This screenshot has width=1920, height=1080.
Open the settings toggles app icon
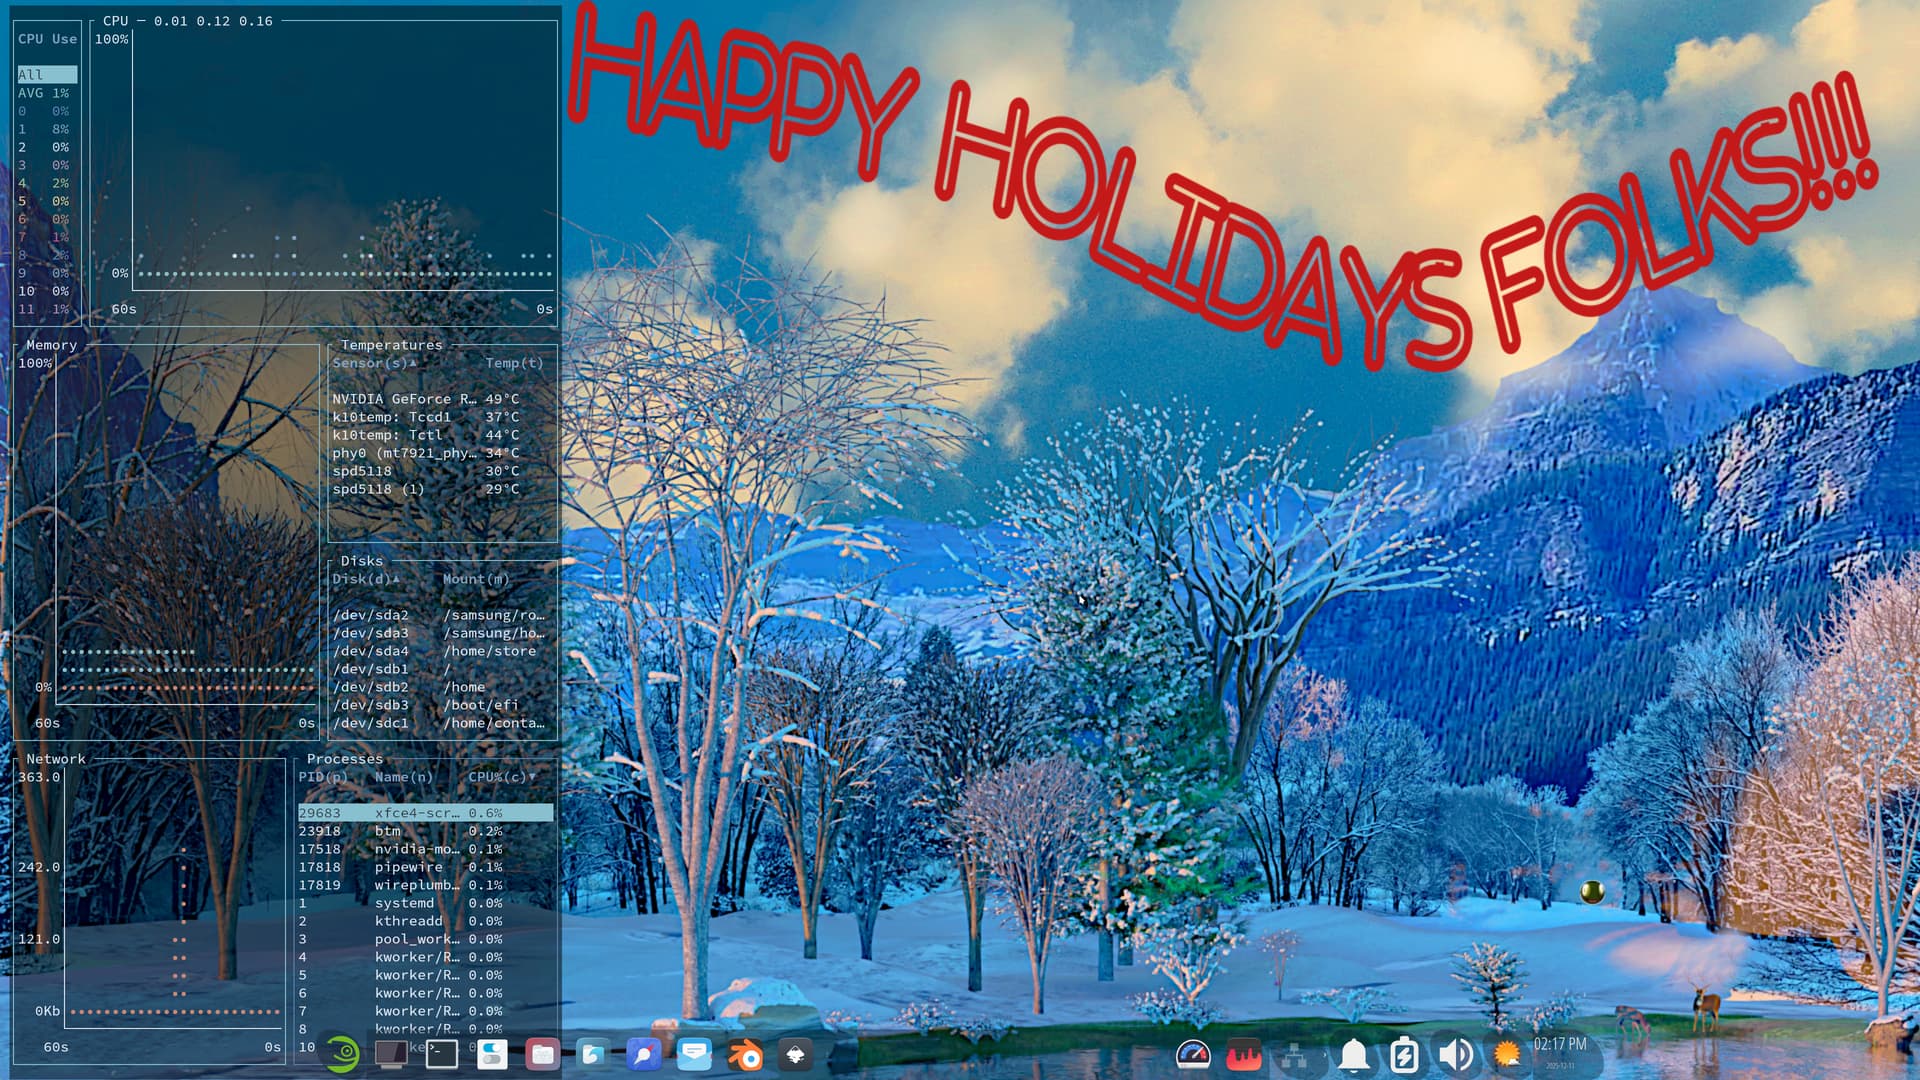click(492, 1054)
